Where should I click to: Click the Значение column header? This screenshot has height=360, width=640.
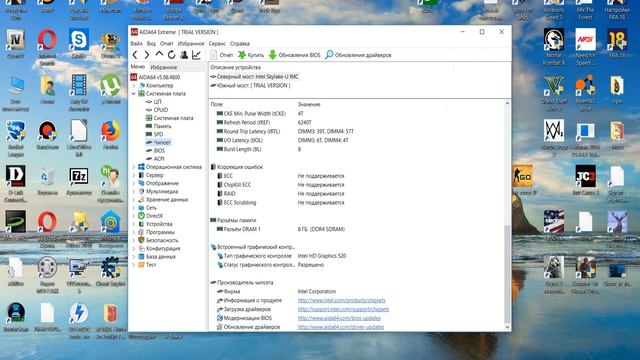pyautogui.click(x=309, y=104)
